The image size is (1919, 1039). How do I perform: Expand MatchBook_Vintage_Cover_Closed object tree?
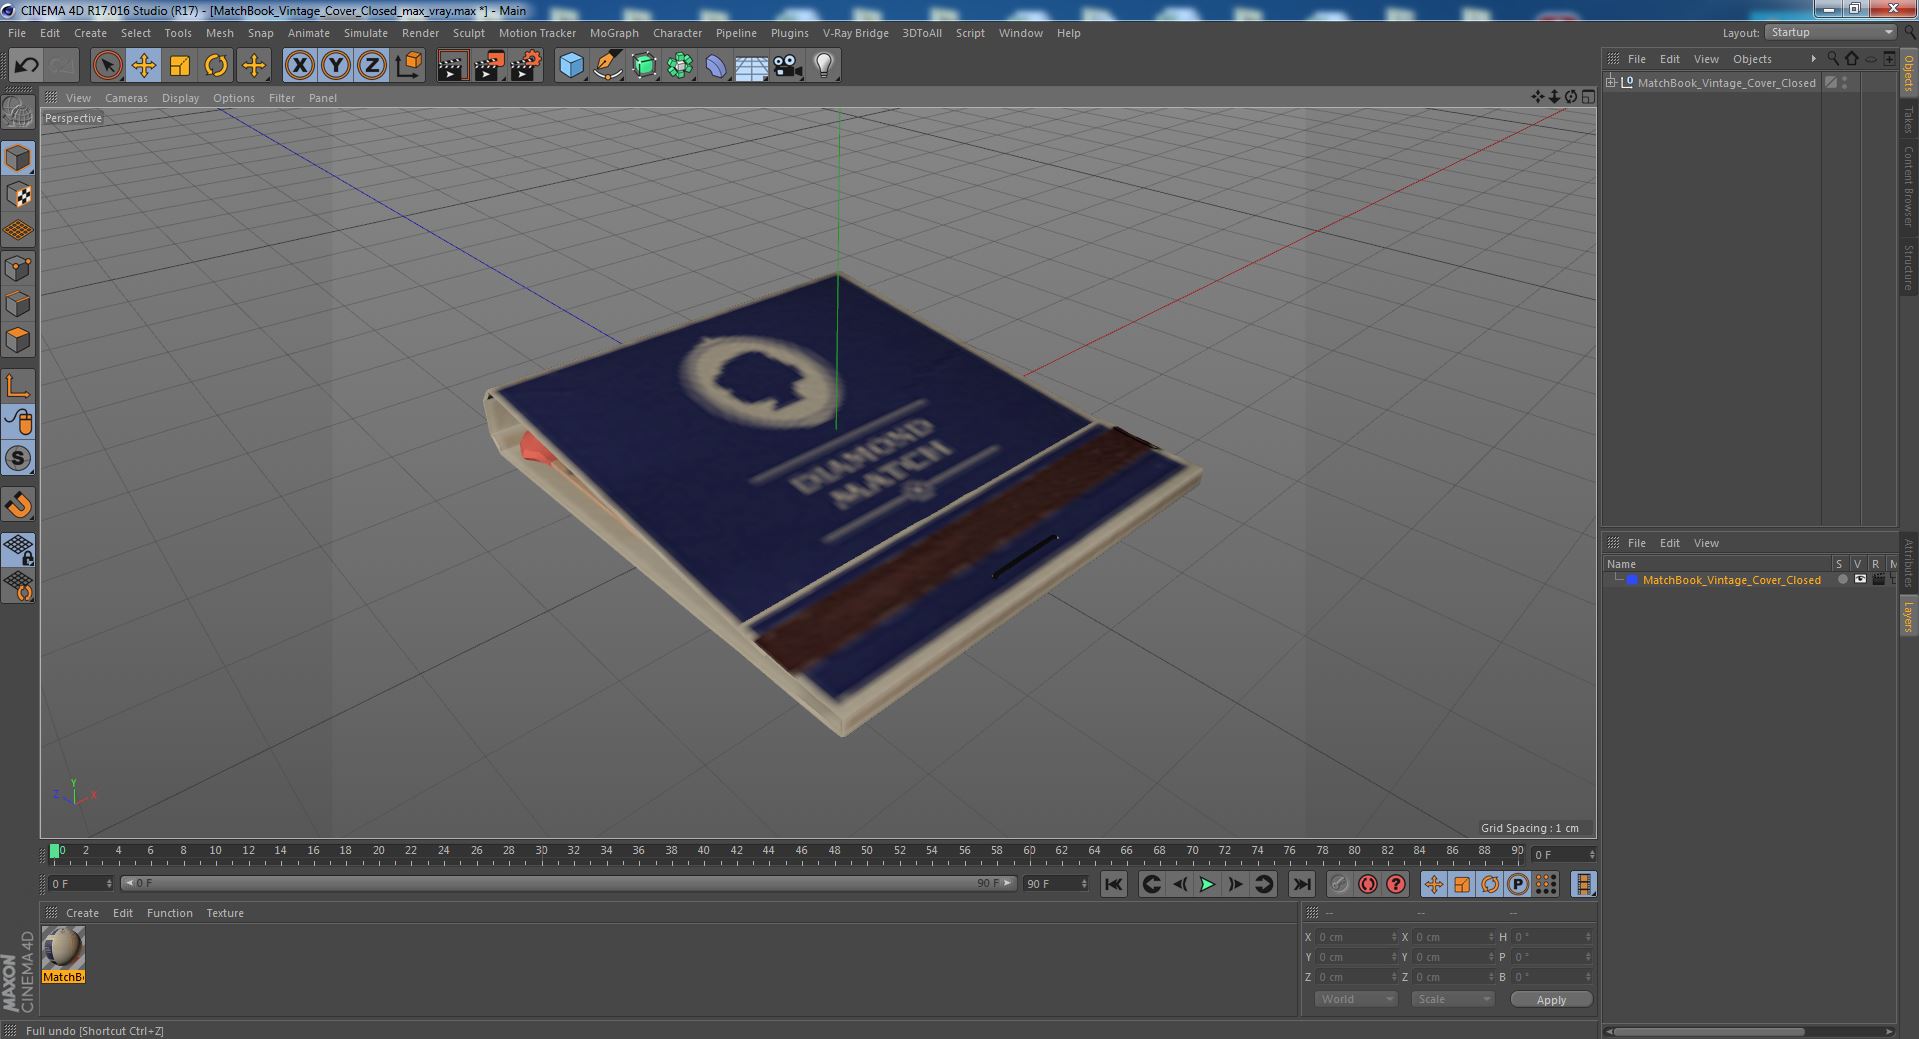tap(1611, 83)
